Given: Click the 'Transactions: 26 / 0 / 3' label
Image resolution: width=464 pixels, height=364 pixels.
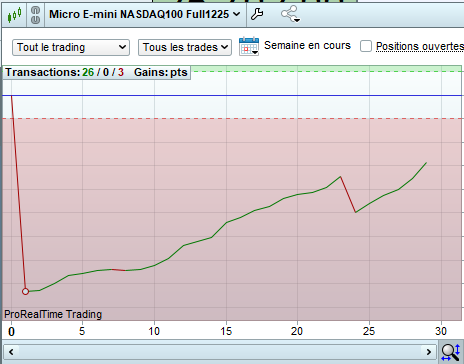Looking at the screenshot, I should (65, 72).
